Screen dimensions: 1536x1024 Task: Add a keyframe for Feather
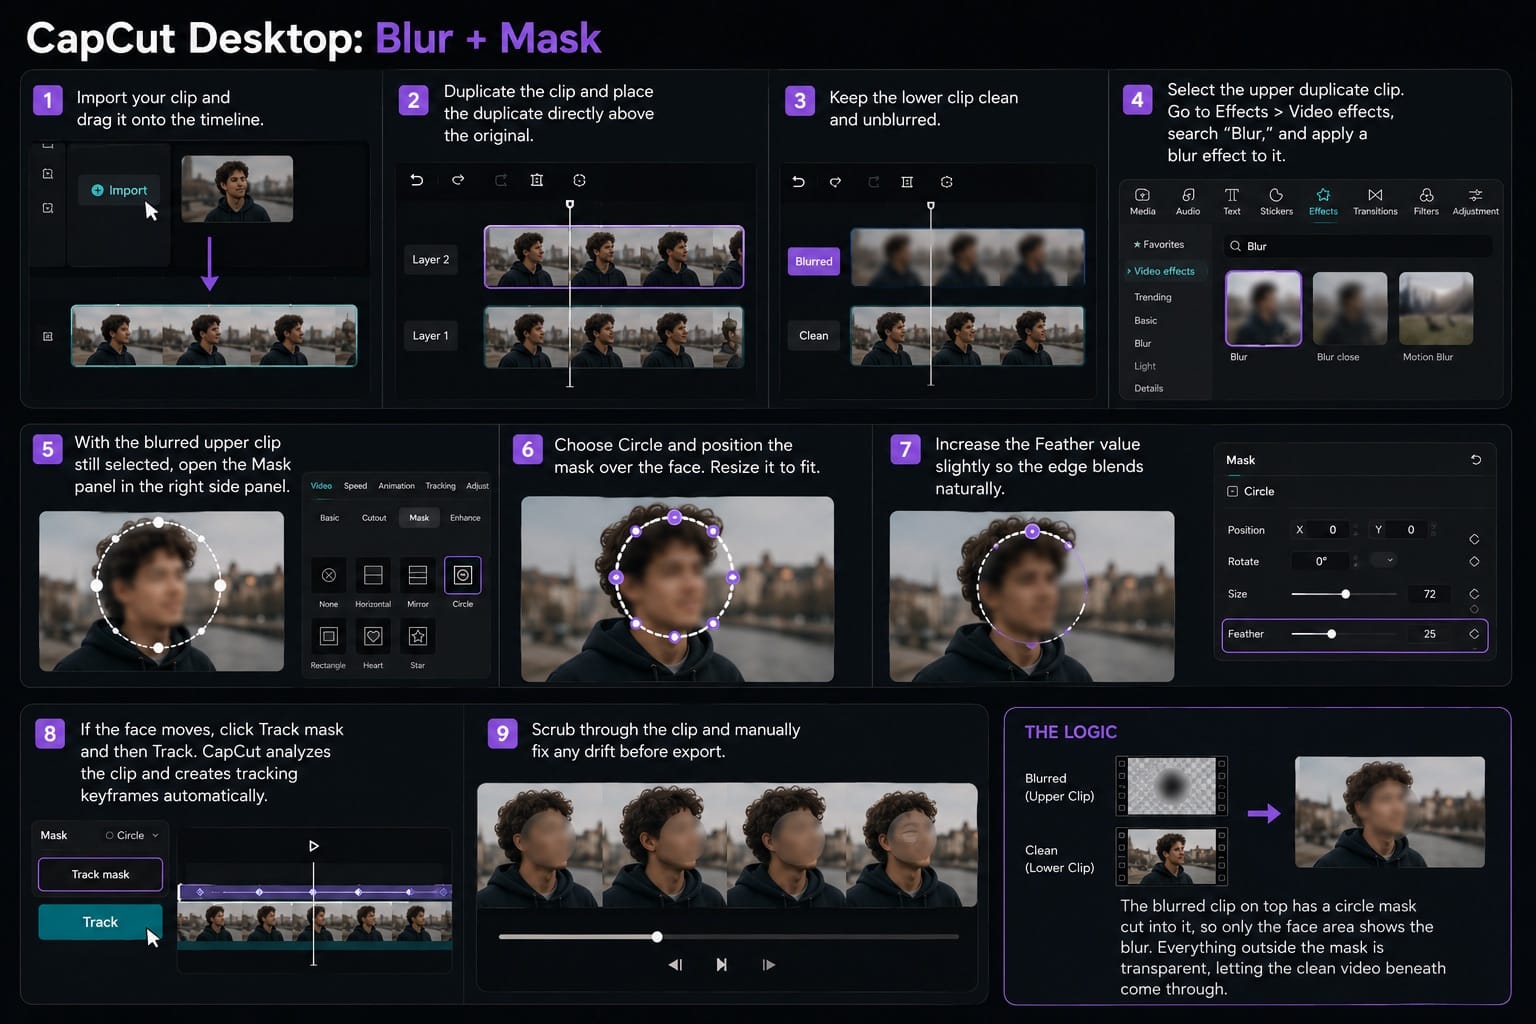[1474, 634]
